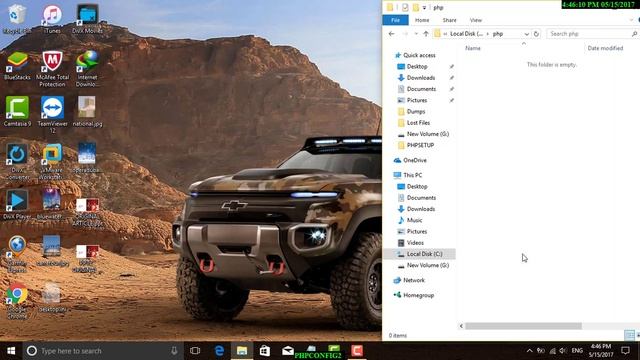Open the Windows Start menu
The height and width of the screenshot is (360, 640).
(x=11, y=351)
